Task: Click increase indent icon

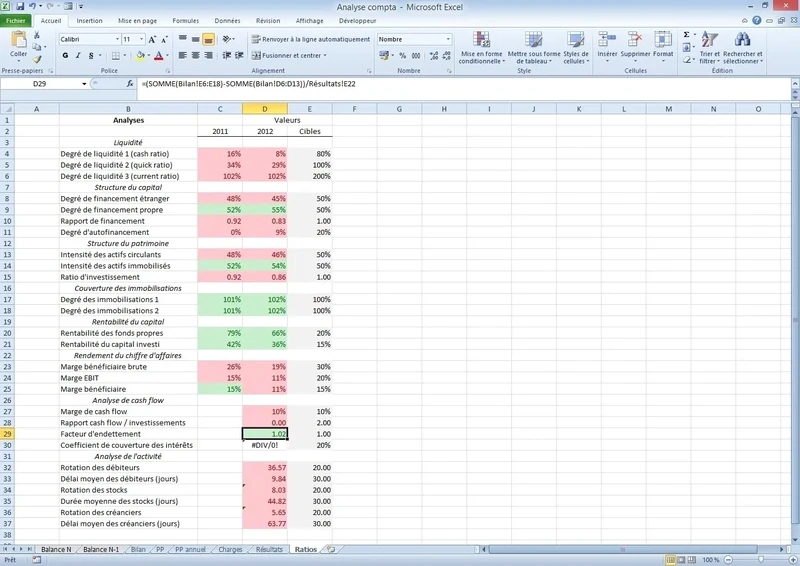Action: point(239,55)
